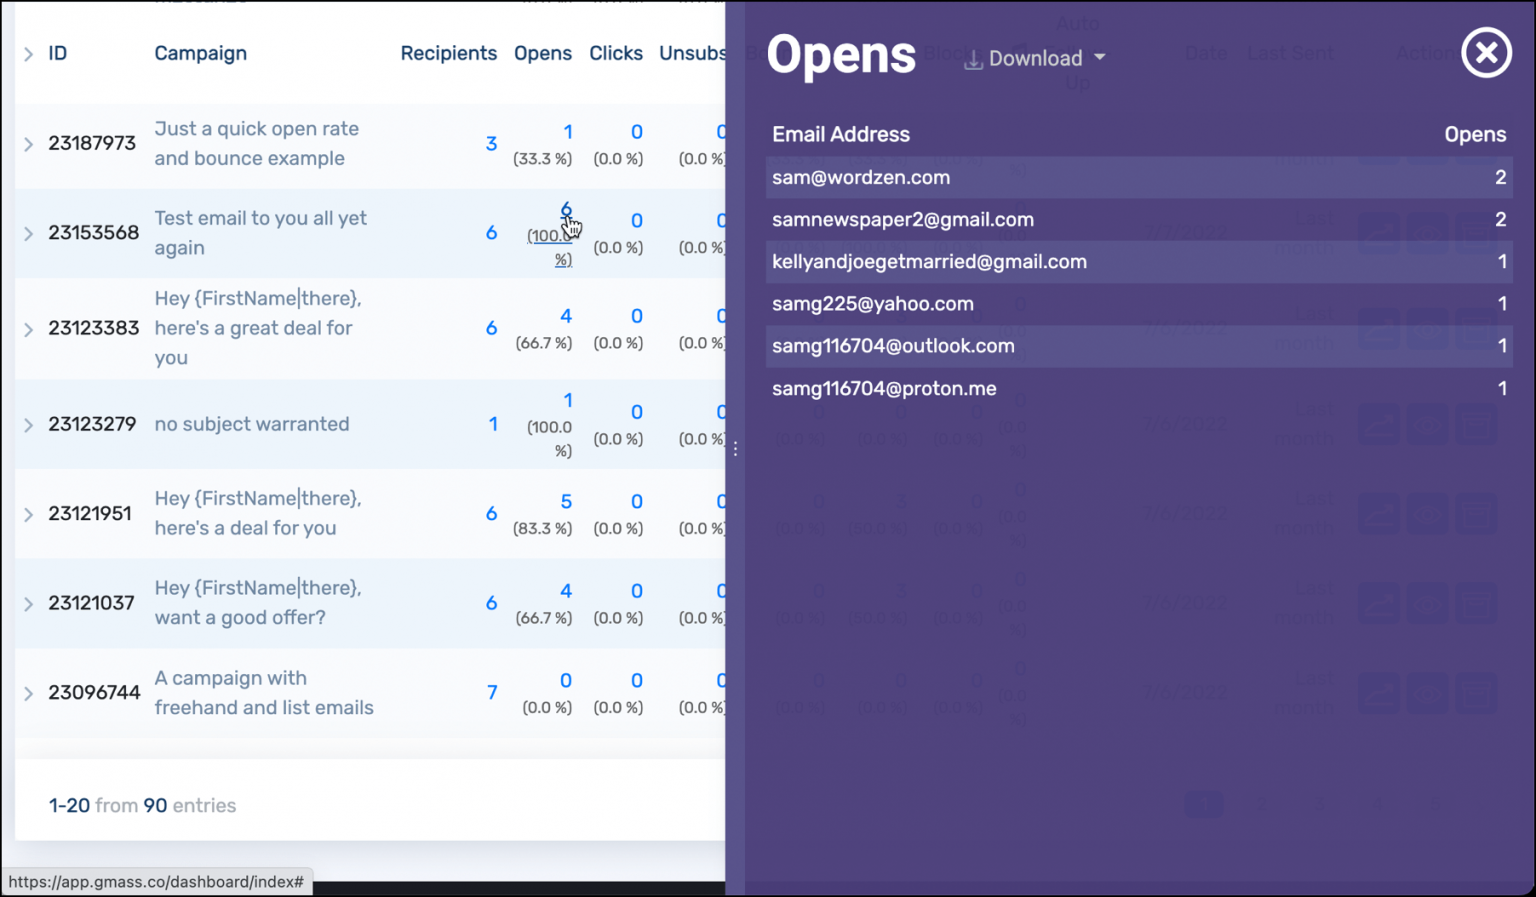
Task: Click the Email Address column header
Action: click(840, 134)
